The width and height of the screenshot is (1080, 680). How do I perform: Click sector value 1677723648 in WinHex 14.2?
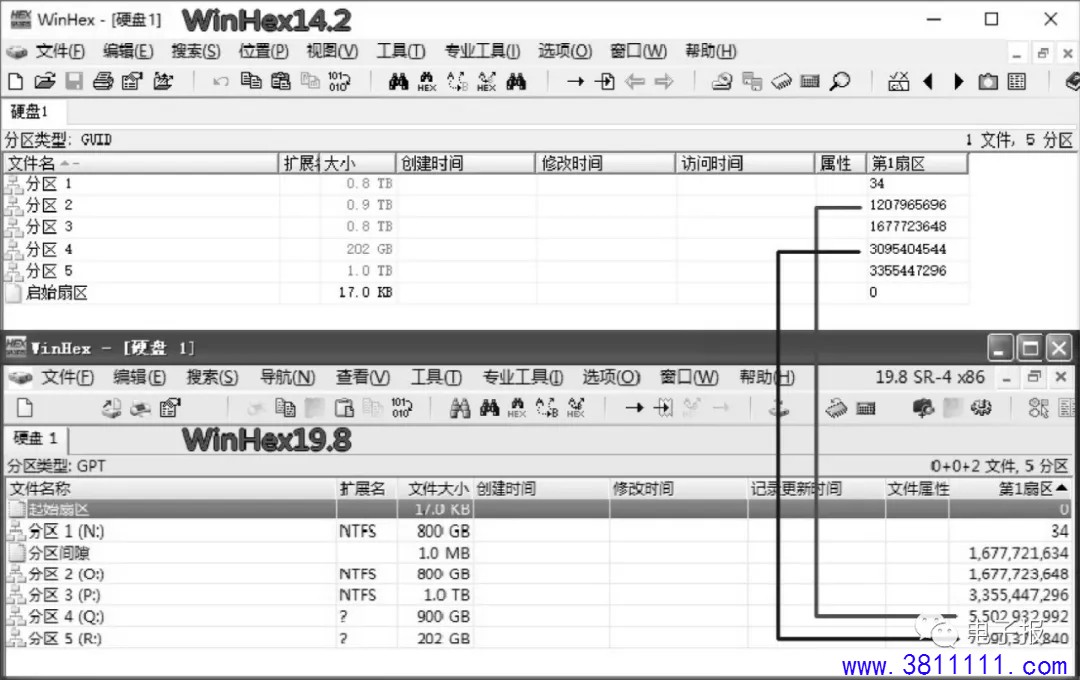click(907, 227)
